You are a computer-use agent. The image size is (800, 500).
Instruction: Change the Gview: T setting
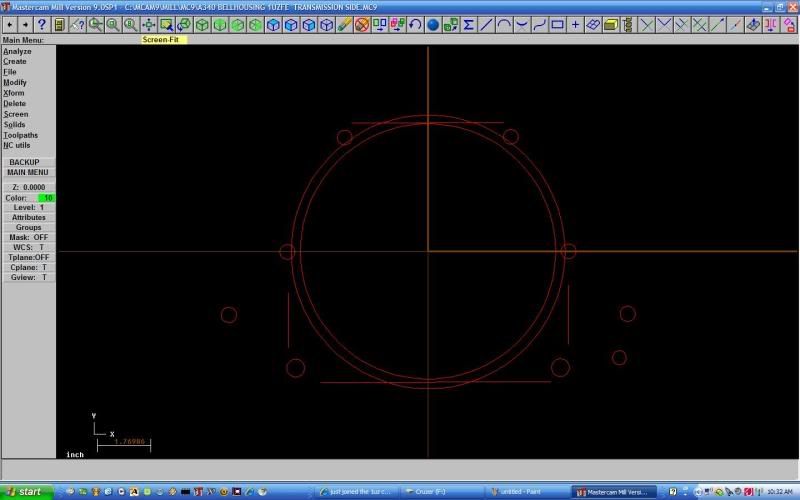[x=29, y=278]
